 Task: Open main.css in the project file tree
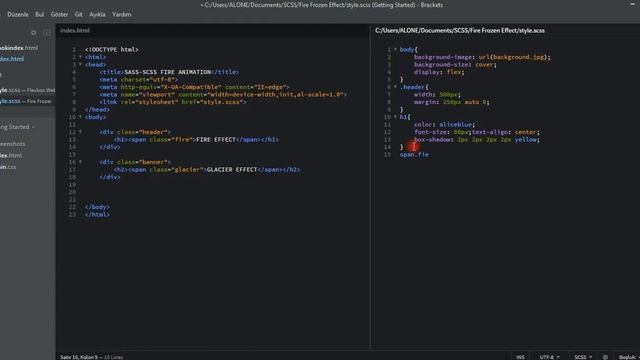click(8, 167)
